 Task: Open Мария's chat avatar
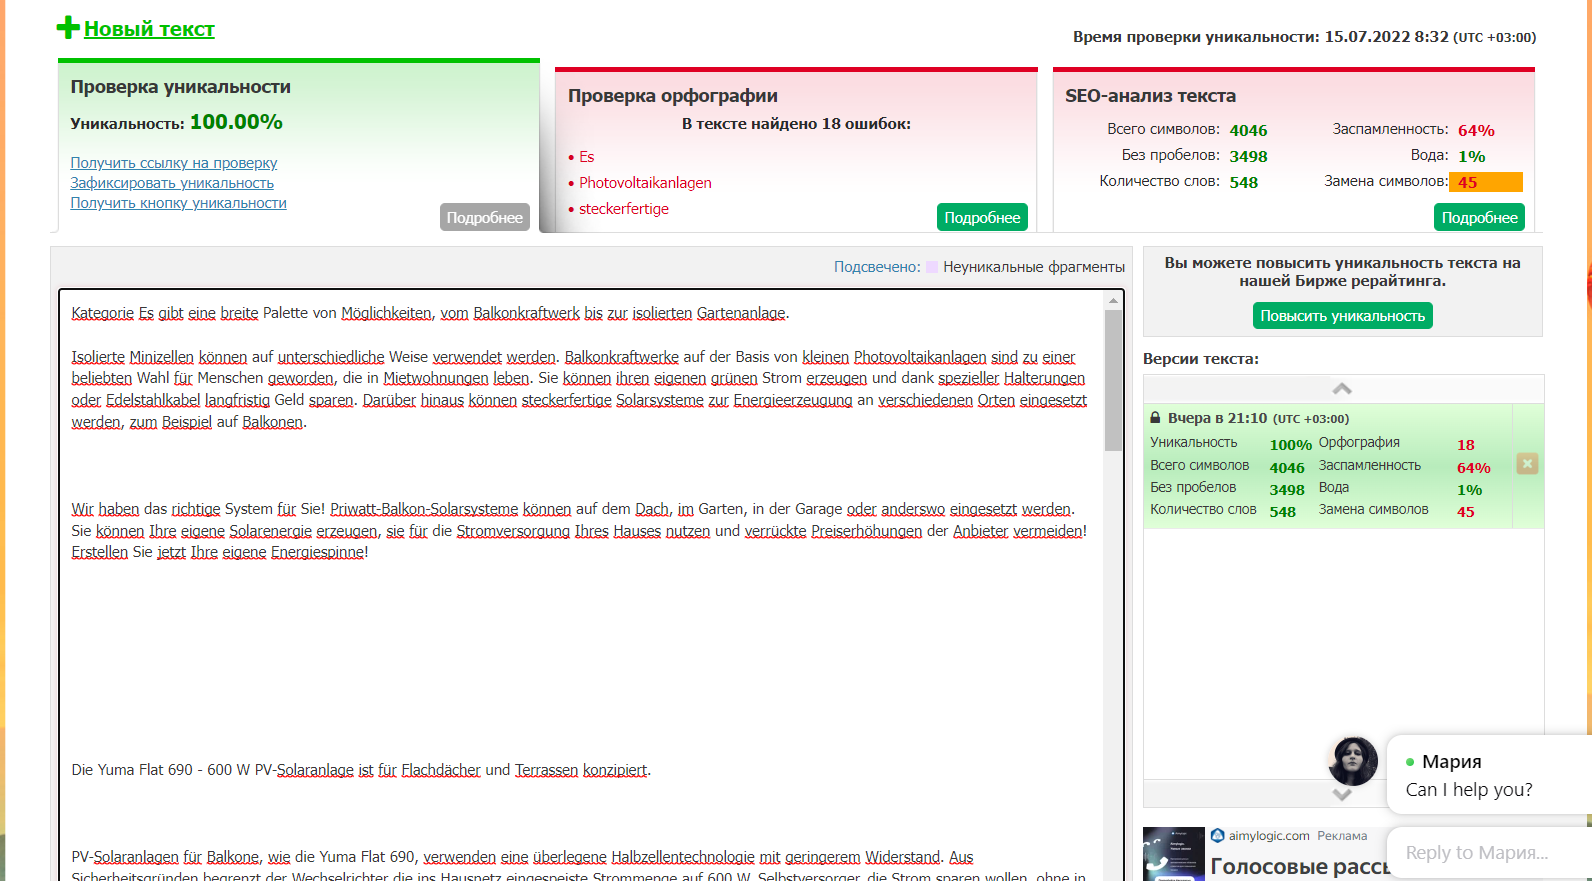pos(1353,761)
